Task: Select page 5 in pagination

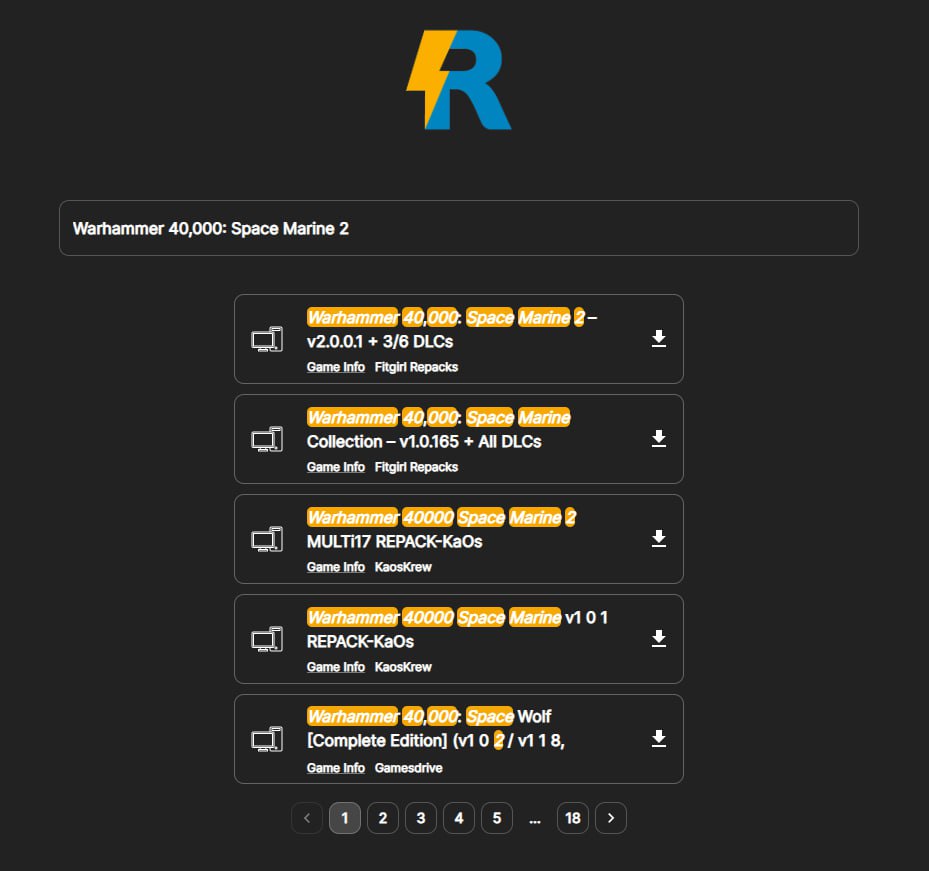Action: (496, 818)
